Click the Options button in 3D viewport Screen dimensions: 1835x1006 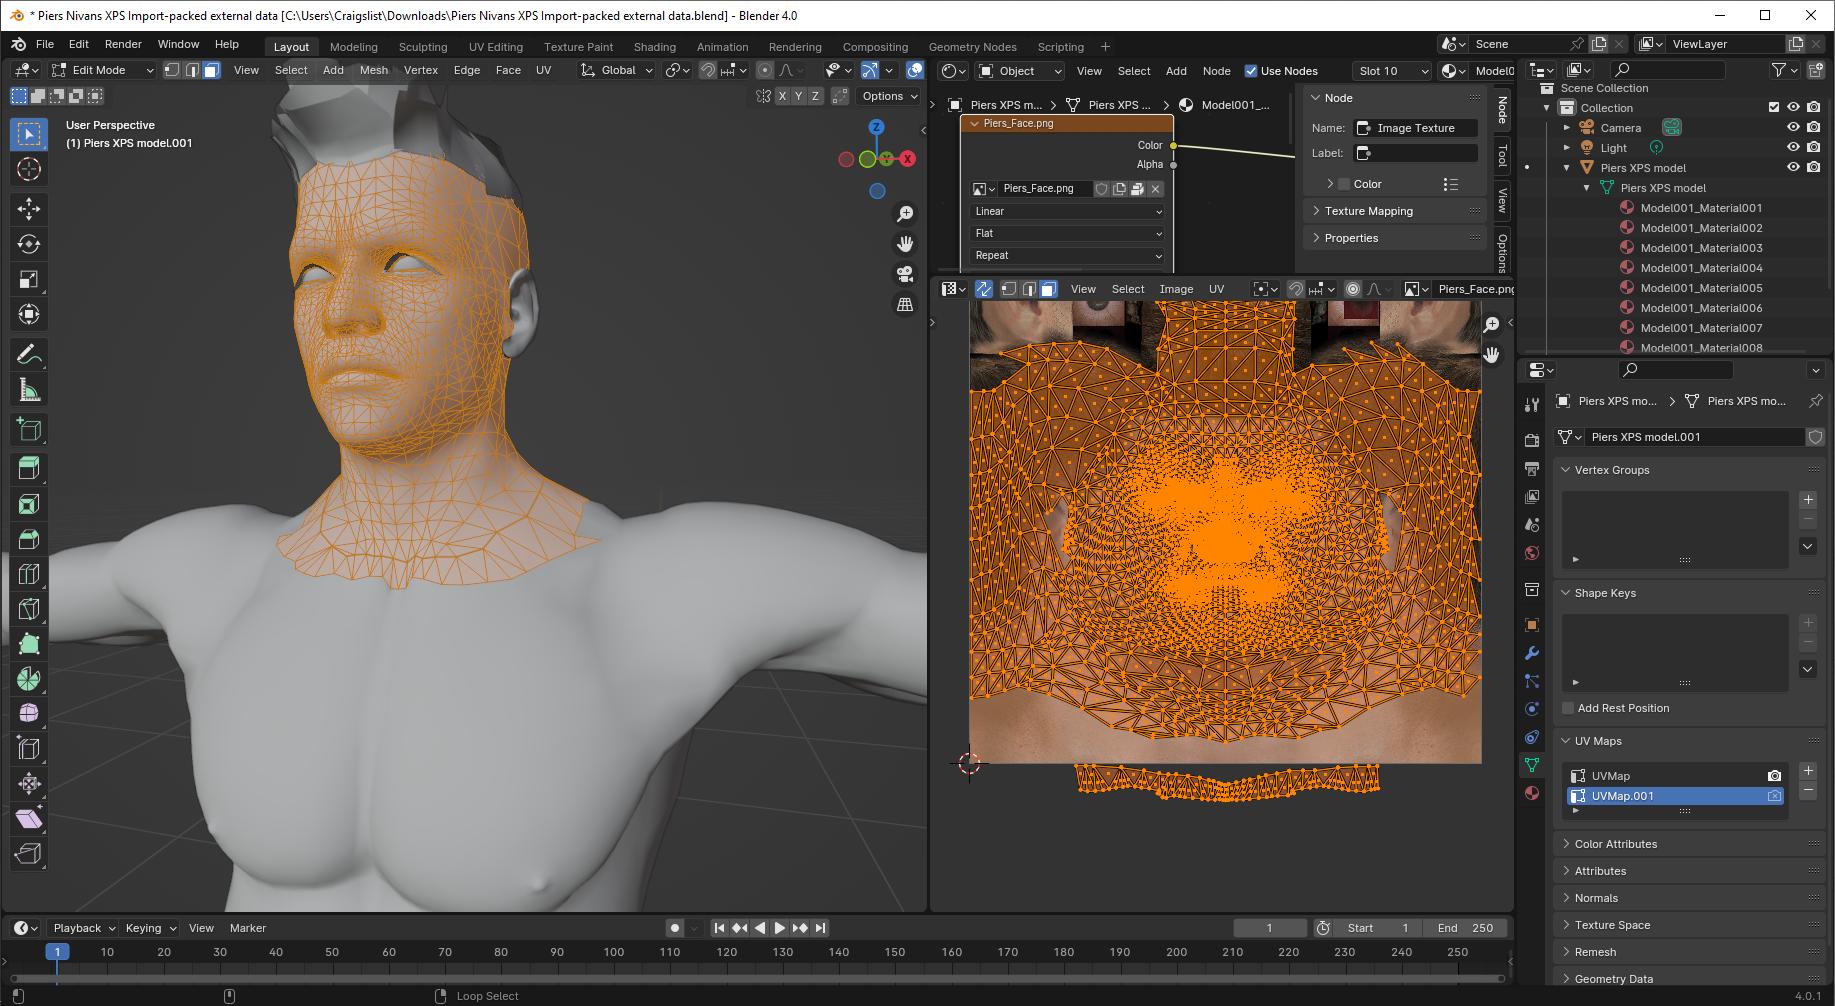890,96
